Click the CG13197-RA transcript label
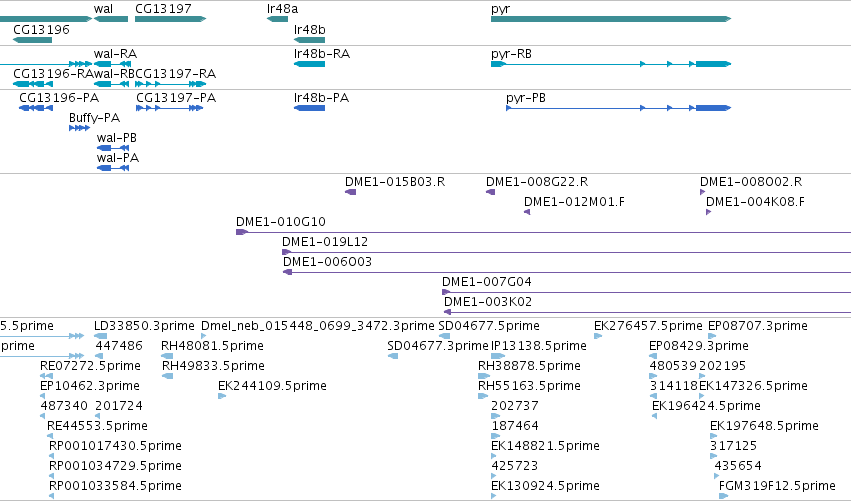Image resolution: width=851 pixels, height=501 pixels. [x=175, y=74]
